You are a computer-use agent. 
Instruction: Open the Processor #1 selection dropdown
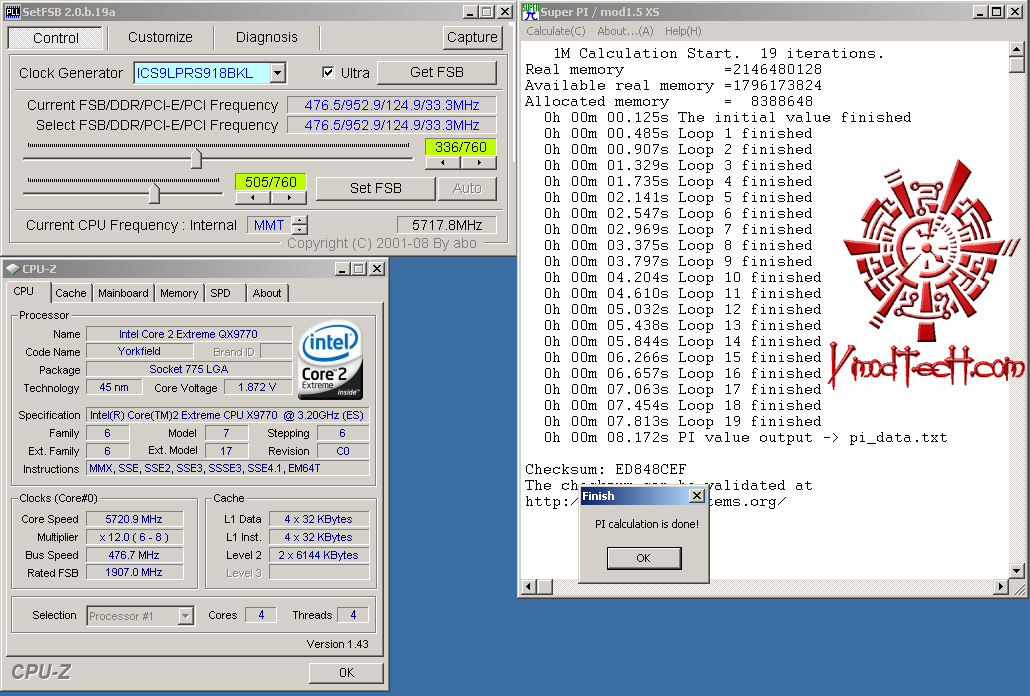tap(185, 616)
